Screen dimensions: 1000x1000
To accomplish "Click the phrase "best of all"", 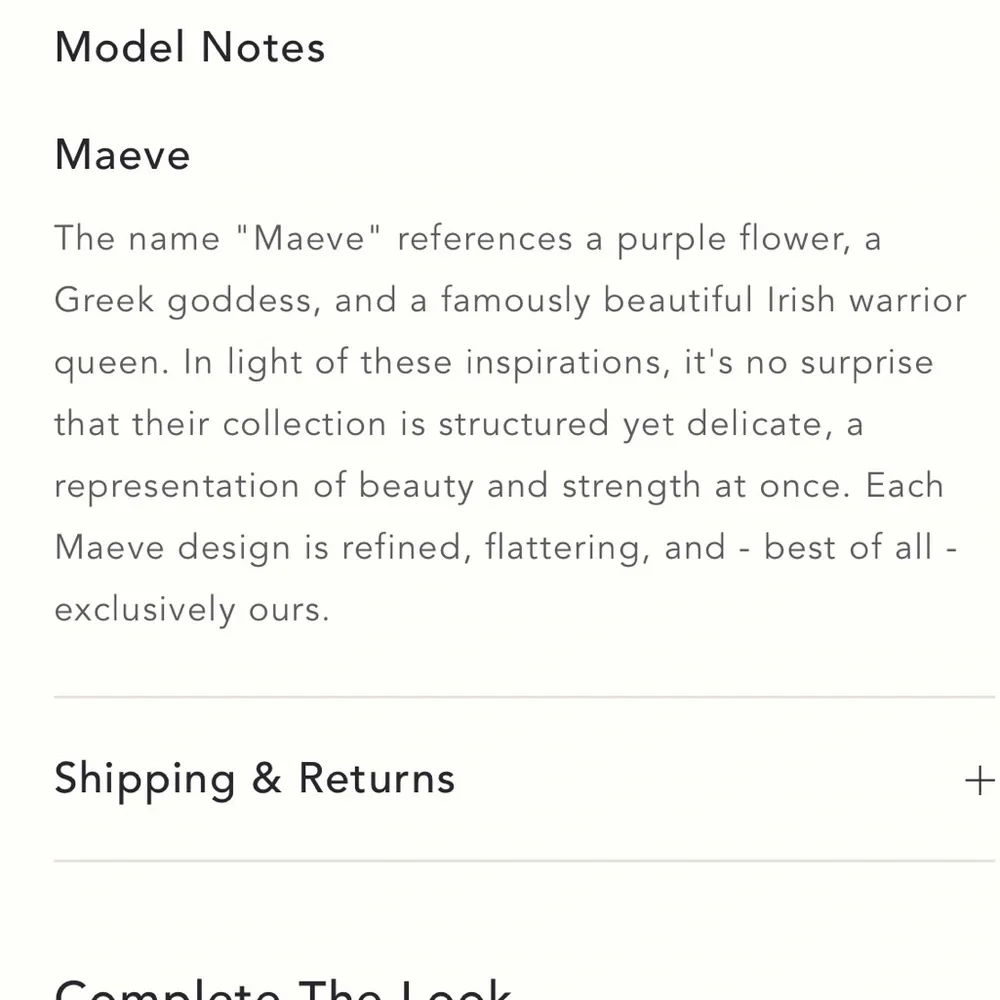I will tap(848, 547).
